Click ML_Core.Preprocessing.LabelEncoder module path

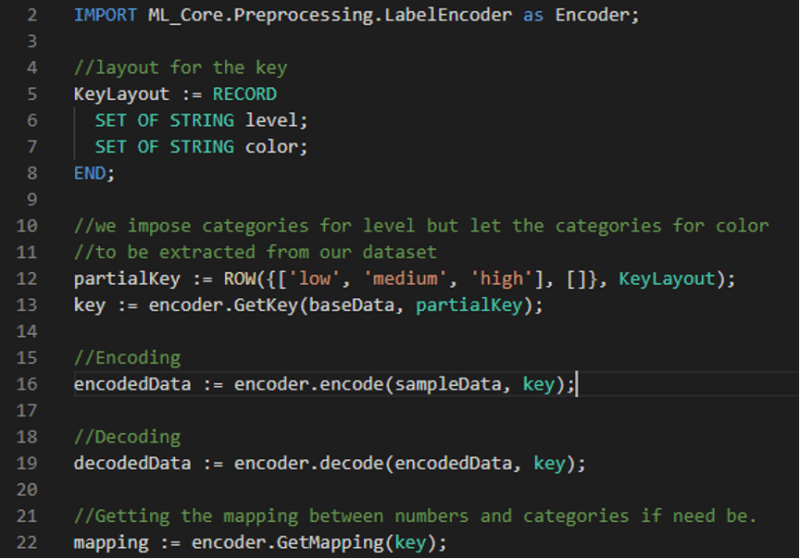330,15
